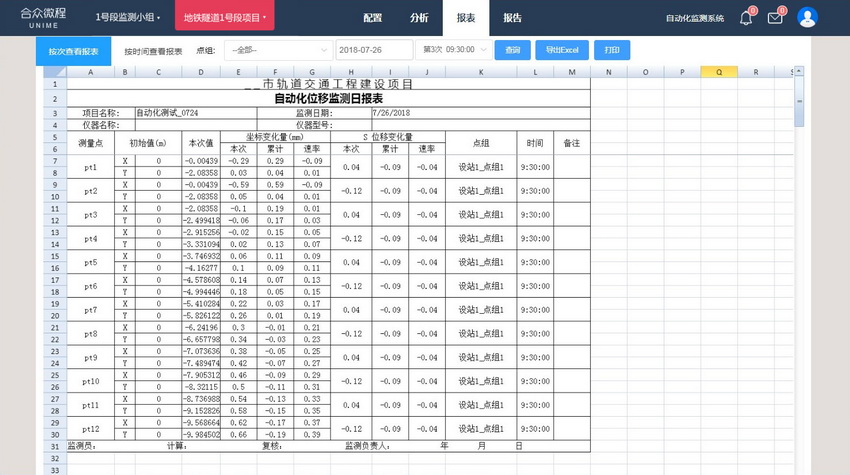Click the 合众微程 UNIME logo
Image resolution: width=850 pixels, height=475 pixels.
[x=43, y=17]
